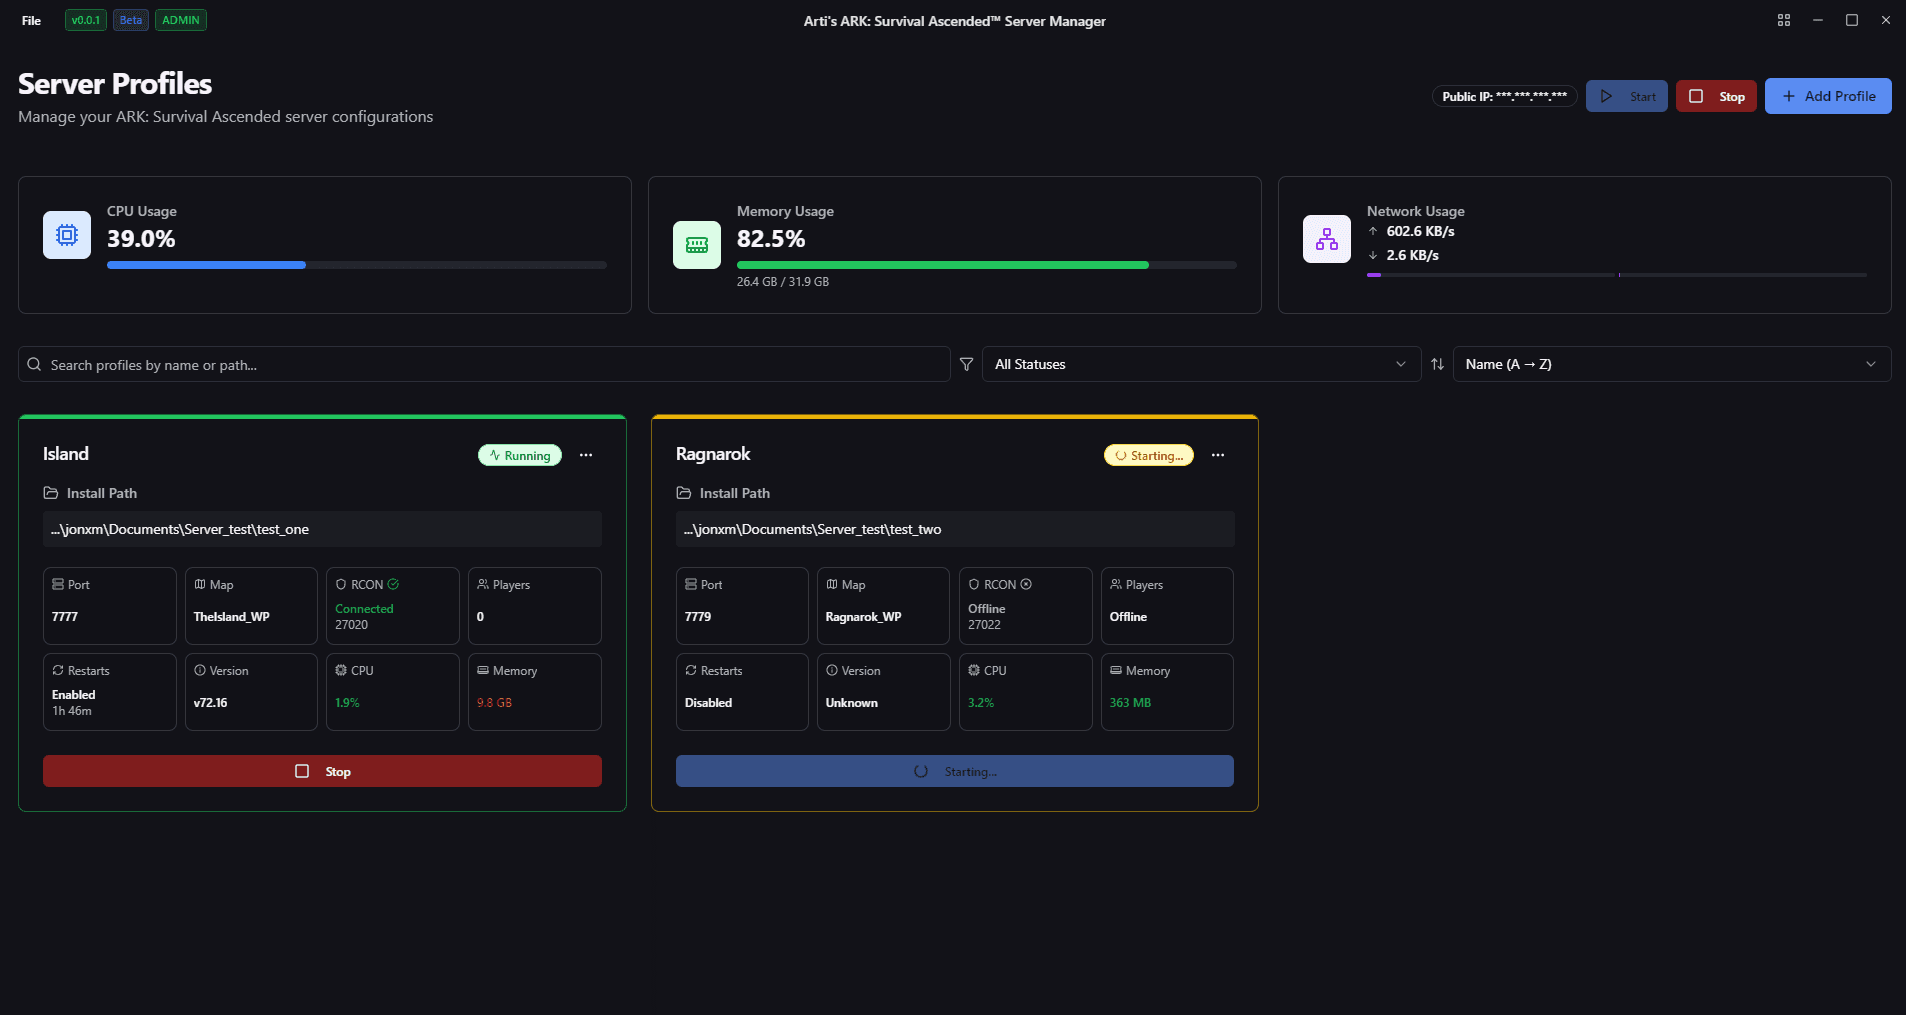Open the ellipsis menu on the Island card

pyautogui.click(x=585, y=455)
